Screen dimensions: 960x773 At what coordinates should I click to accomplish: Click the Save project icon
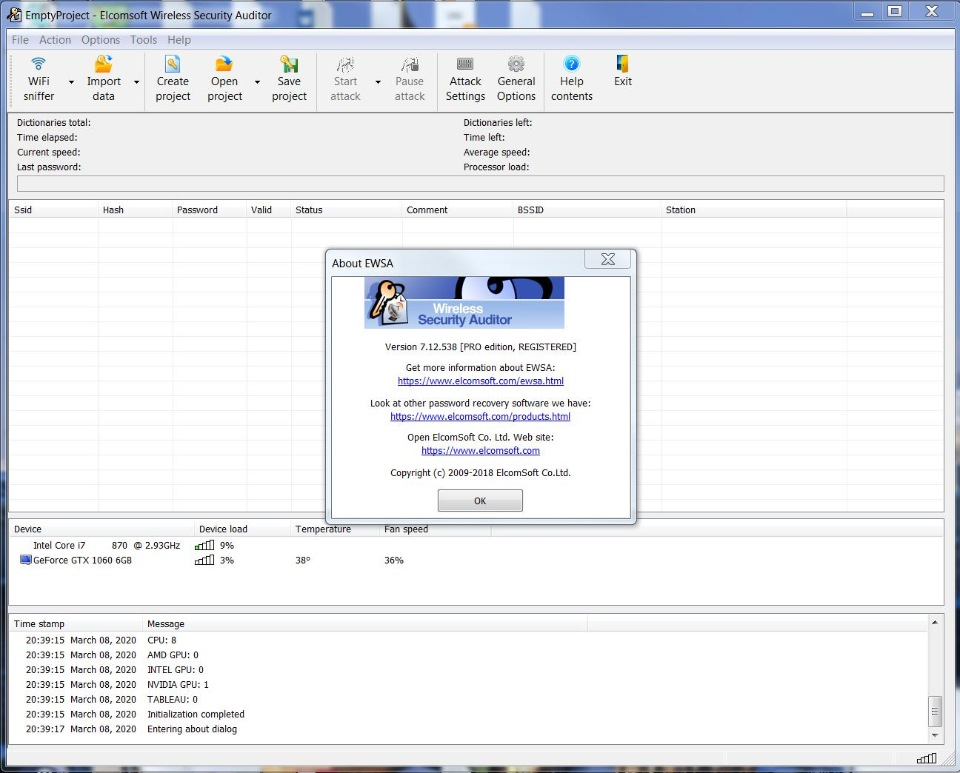pos(289,64)
